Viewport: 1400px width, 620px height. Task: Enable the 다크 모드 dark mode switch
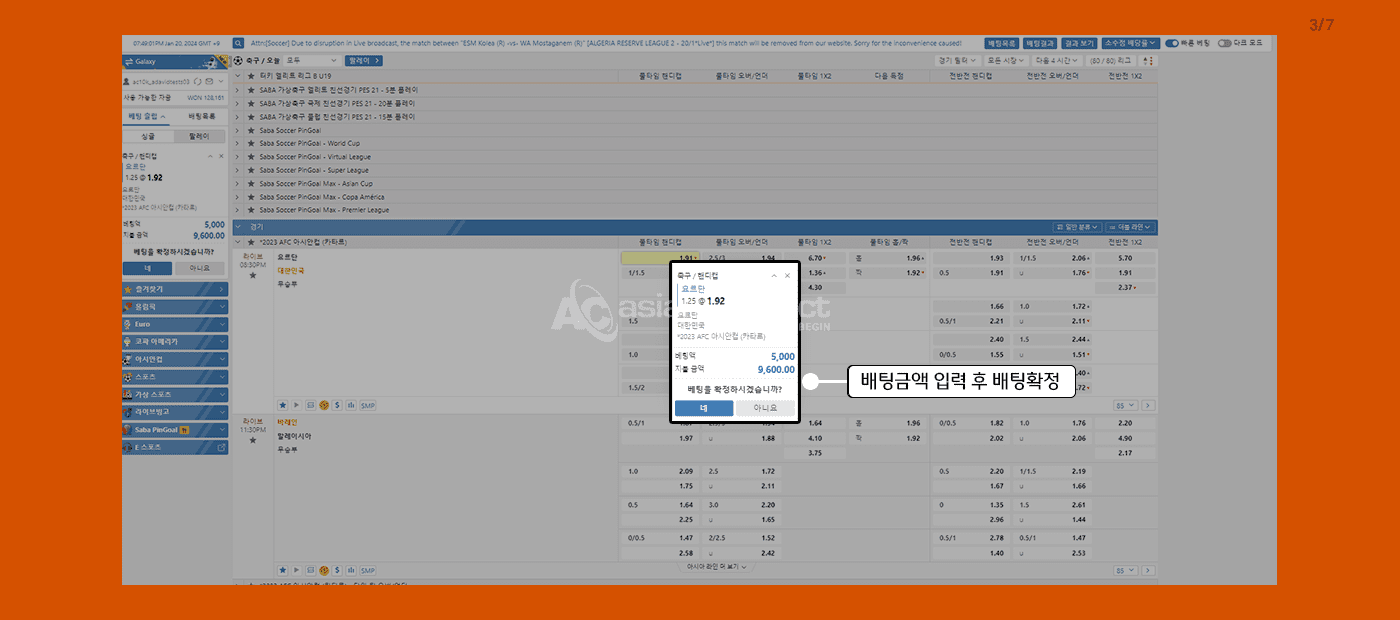pos(1227,44)
